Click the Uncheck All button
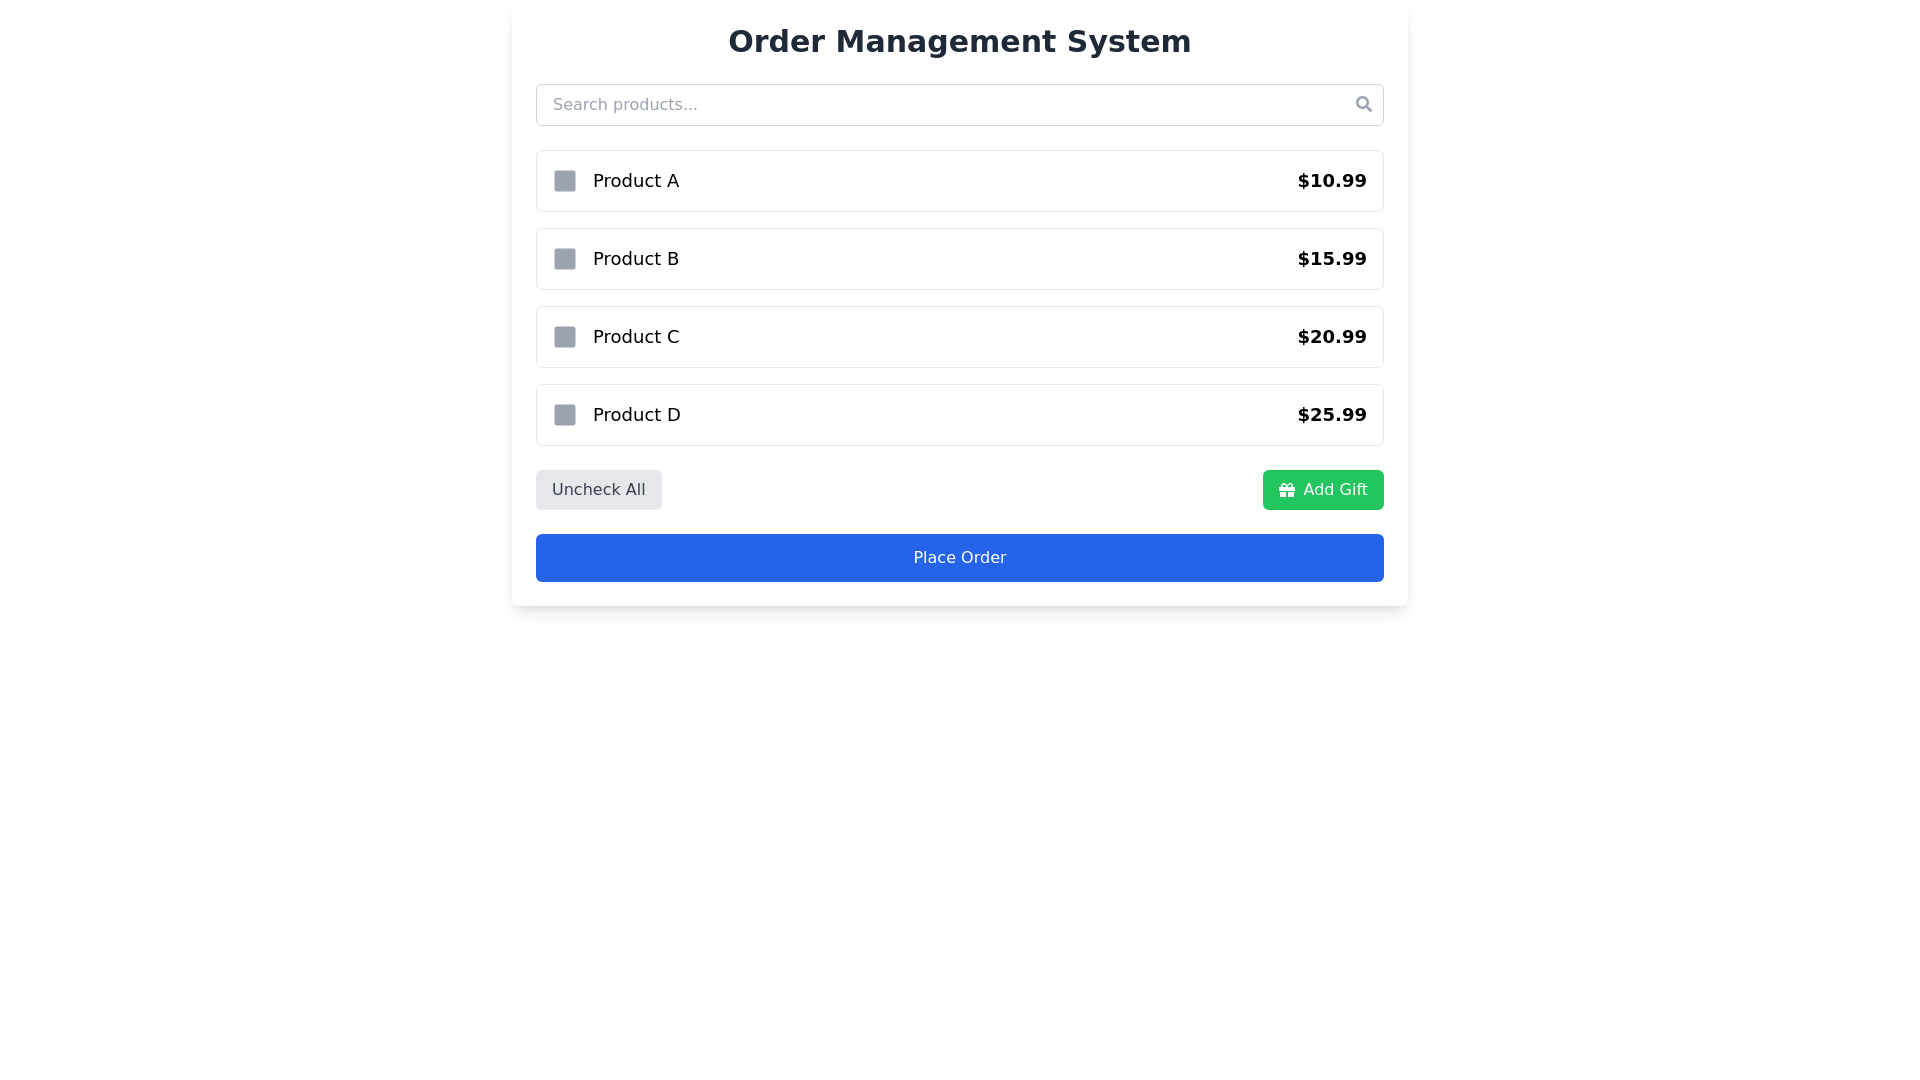Image resolution: width=1920 pixels, height=1080 pixels. [x=598, y=490]
